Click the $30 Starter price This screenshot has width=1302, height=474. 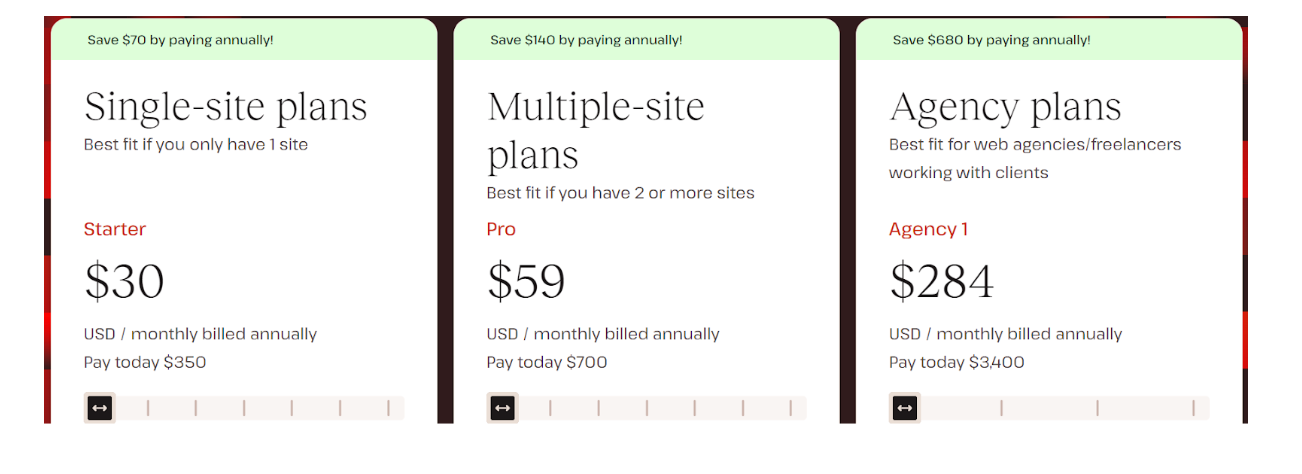[125, 281]
